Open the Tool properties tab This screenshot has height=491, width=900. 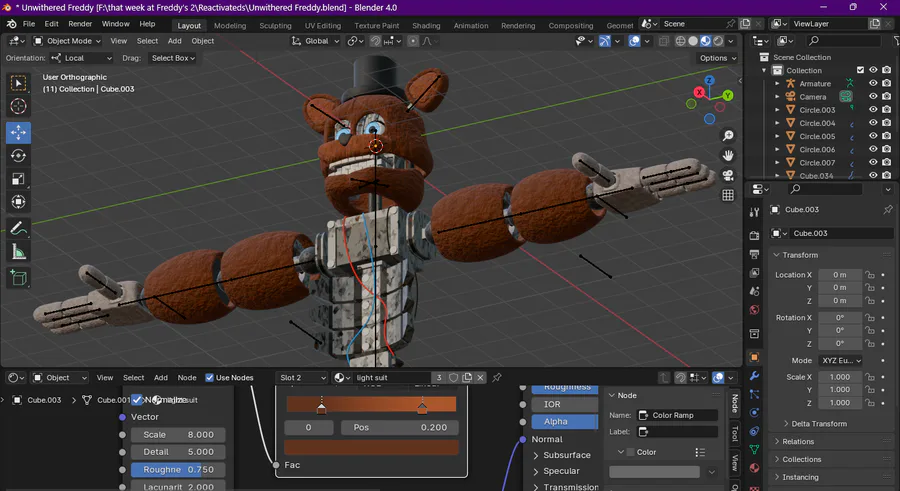click(754, 212)
